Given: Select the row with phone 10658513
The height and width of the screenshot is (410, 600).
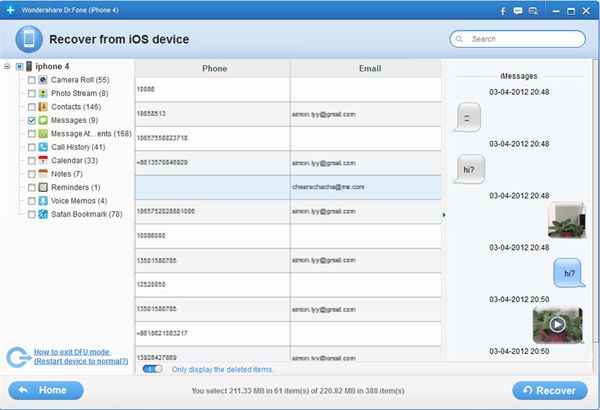Looking at the screenshot, I should point(288,114).
